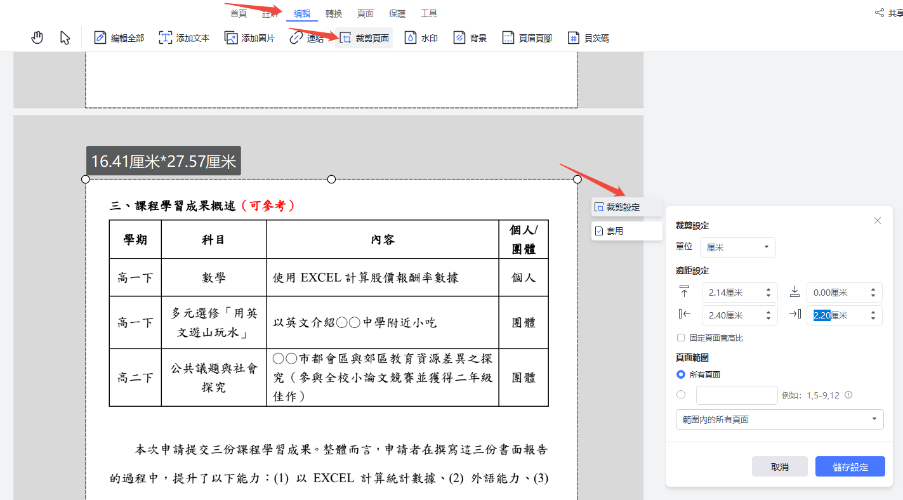Choose the 添加文本 add text tool
The width and height of the screenshot is (903, 500).
[x=184, y=38]
